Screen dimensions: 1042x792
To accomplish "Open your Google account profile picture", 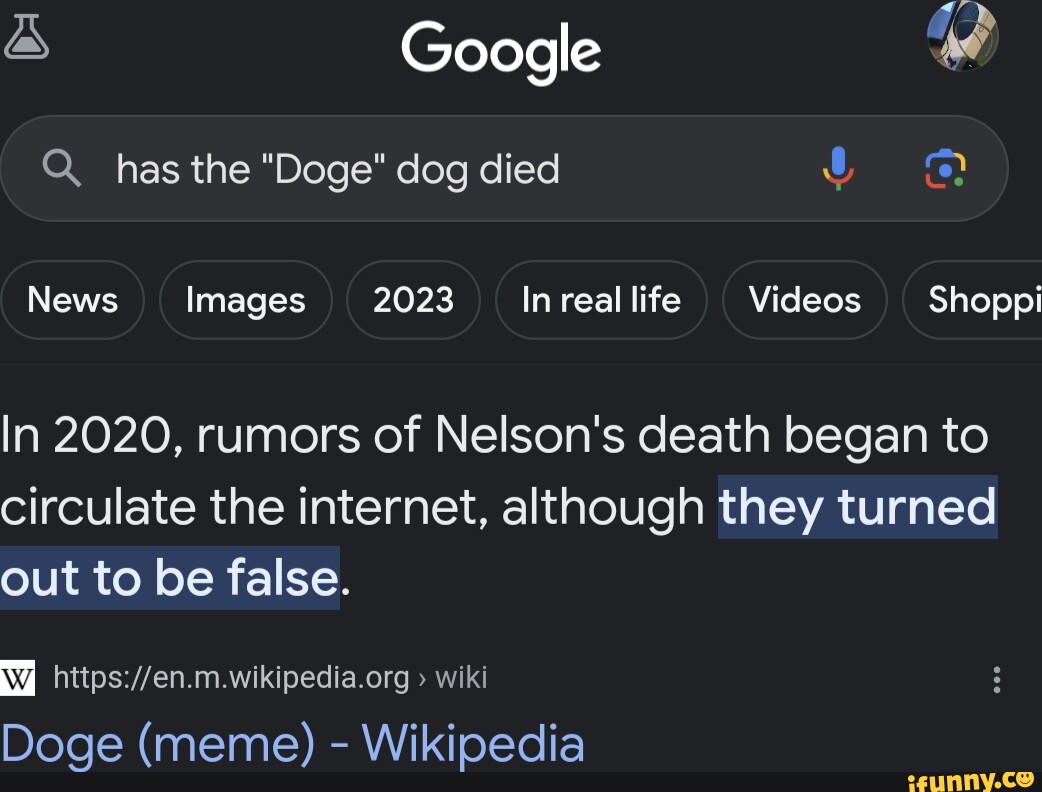I will (x=963, y=37).
